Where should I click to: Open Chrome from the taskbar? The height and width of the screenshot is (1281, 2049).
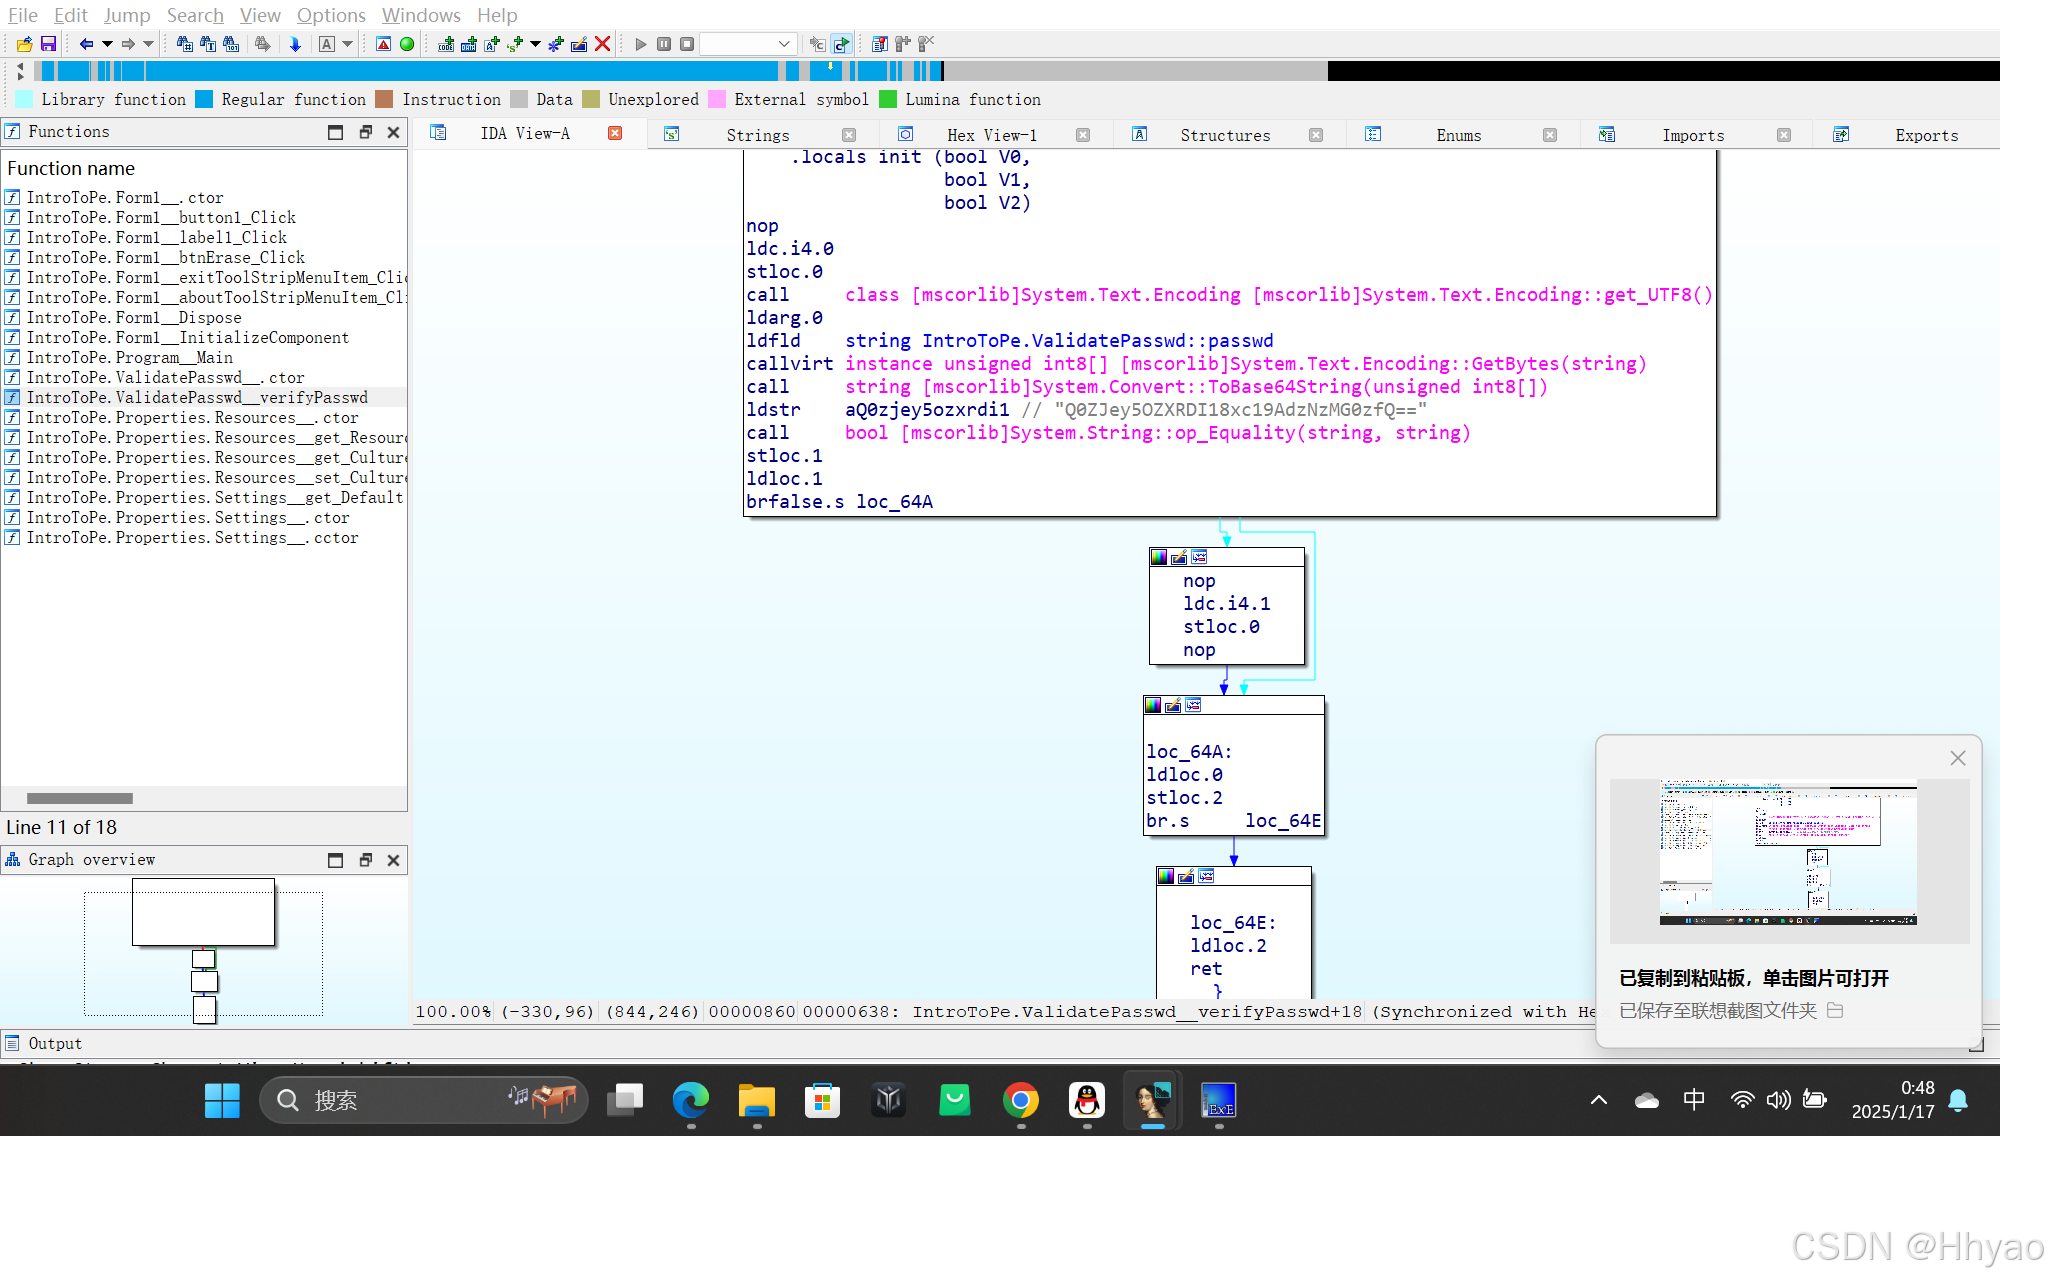click(1020, 1101)
